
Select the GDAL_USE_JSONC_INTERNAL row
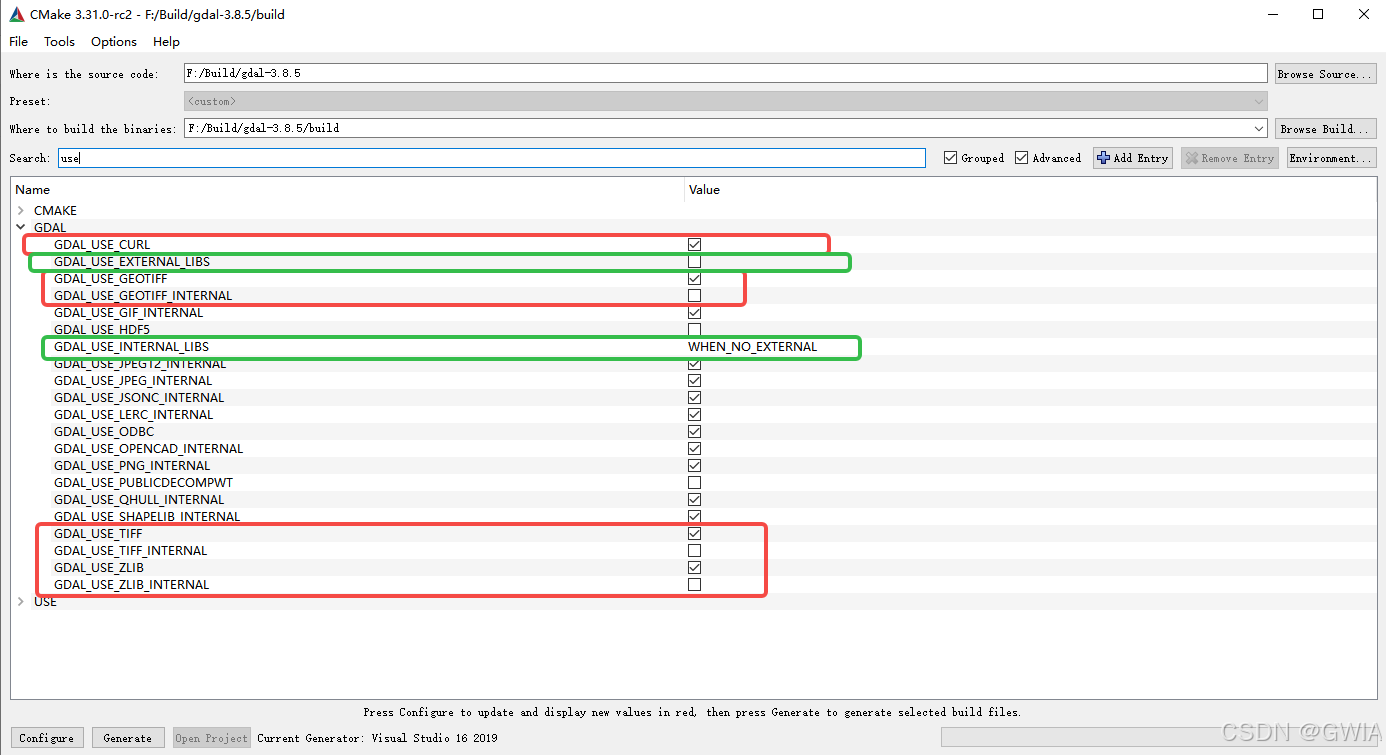693,398
